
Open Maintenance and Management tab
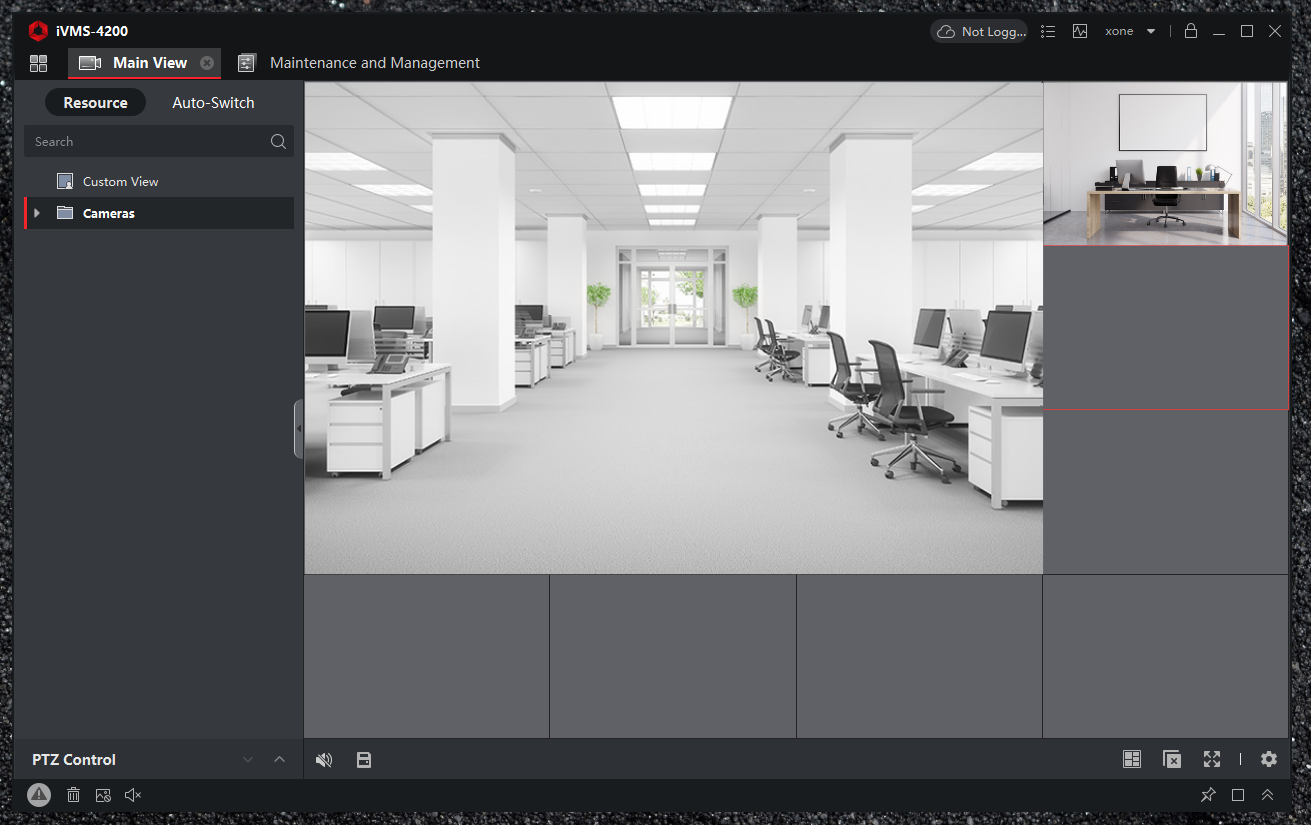358,63
